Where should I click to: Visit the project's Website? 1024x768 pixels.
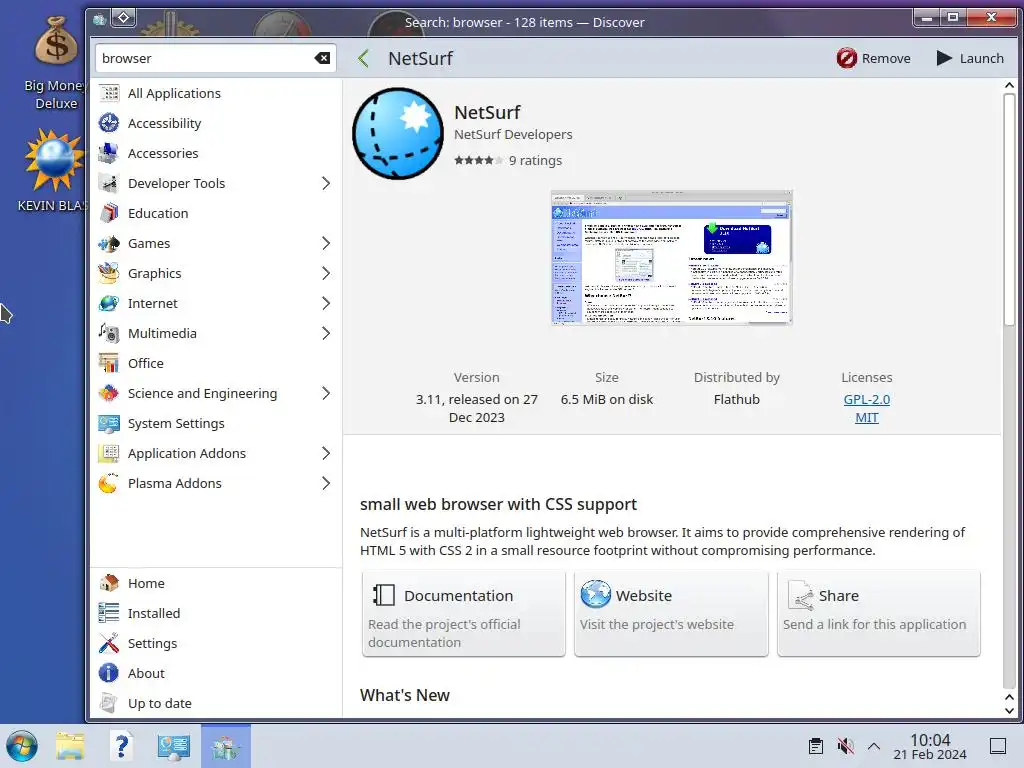click(x=671, y=614)
